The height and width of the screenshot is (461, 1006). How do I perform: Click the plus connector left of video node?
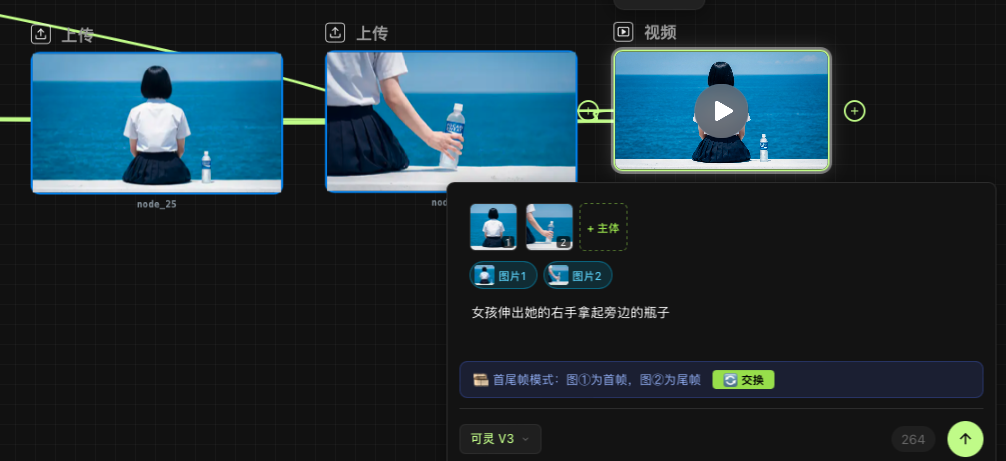tap(588, 111)
